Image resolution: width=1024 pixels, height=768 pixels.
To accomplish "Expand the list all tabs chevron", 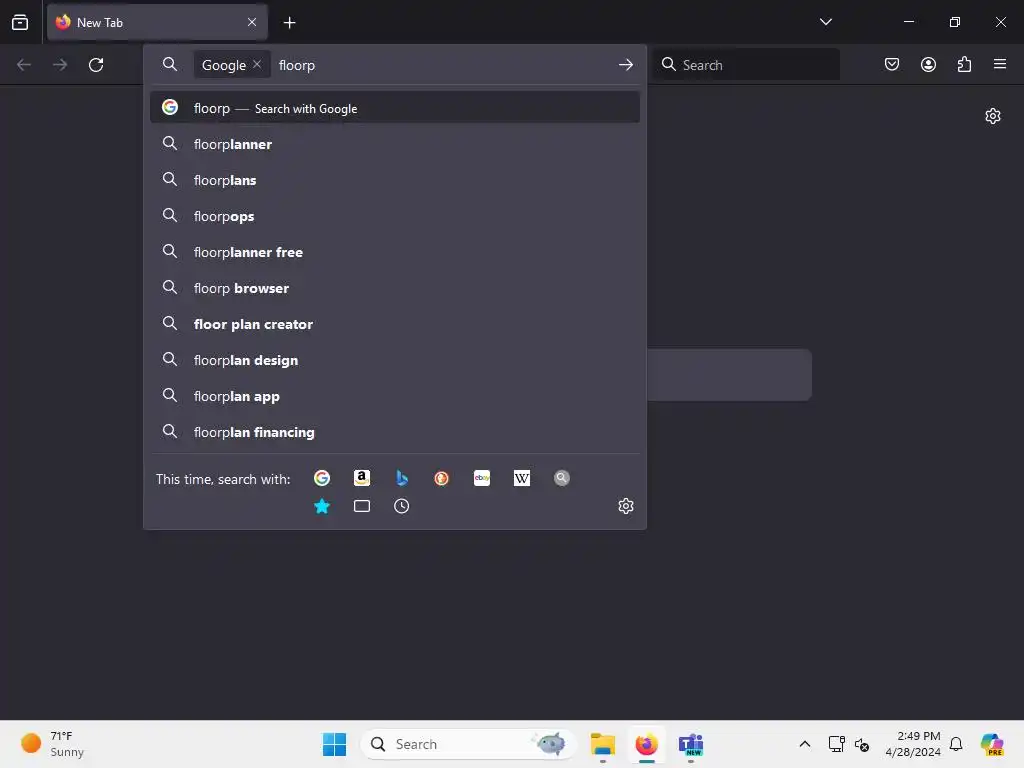I will 825,22.
